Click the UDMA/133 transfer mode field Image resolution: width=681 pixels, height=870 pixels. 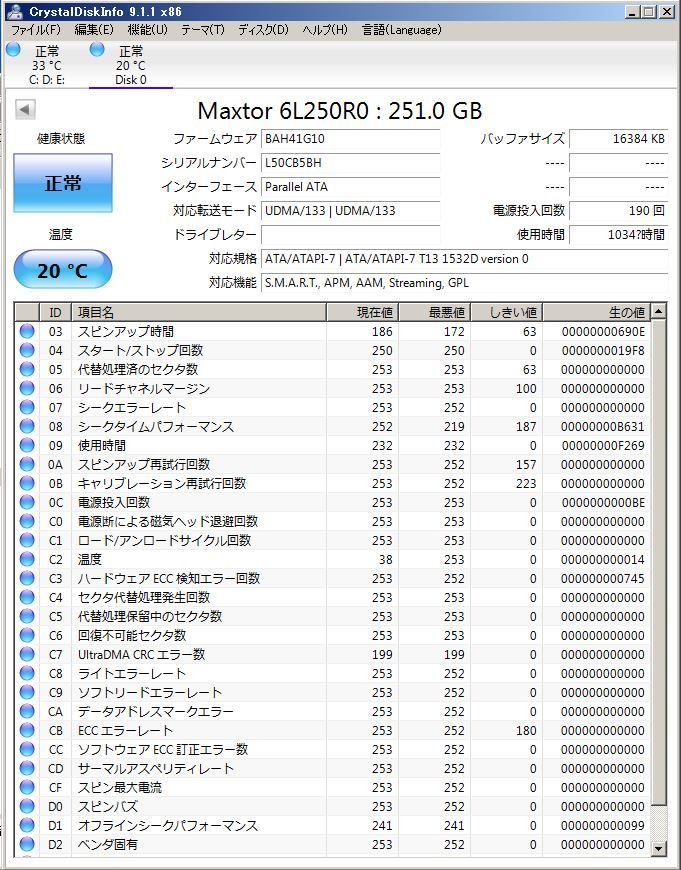(350, 211)
